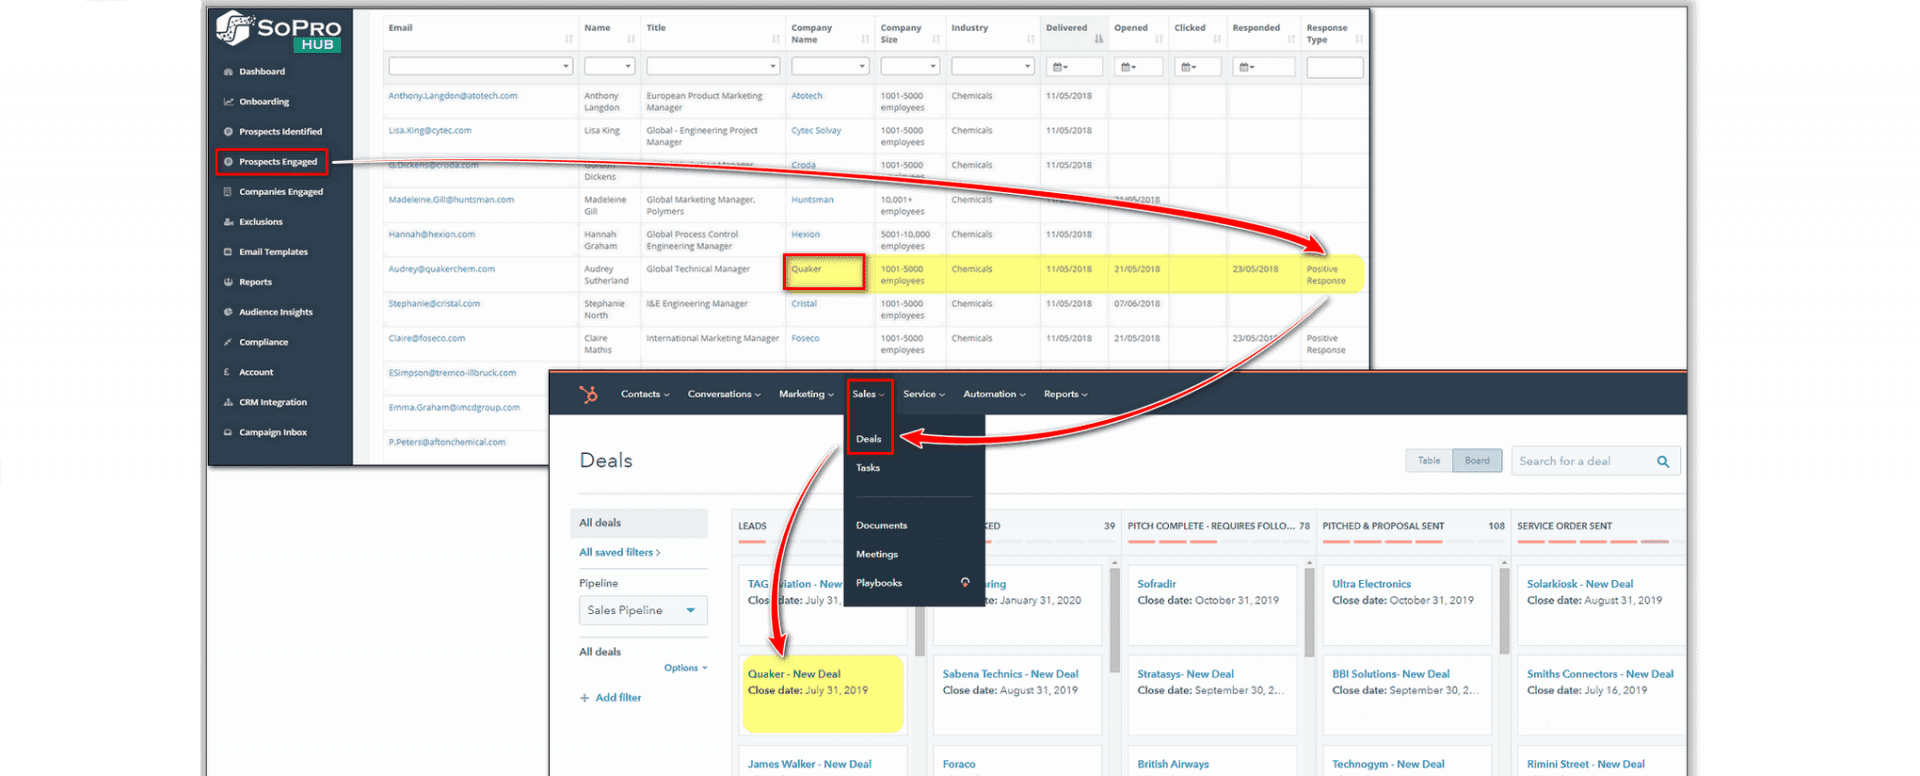Open the Contacts menu in HubSpot navbar
Image resolution: width=1920 pixels, height=776 pixels.
[x=644, y=394]
